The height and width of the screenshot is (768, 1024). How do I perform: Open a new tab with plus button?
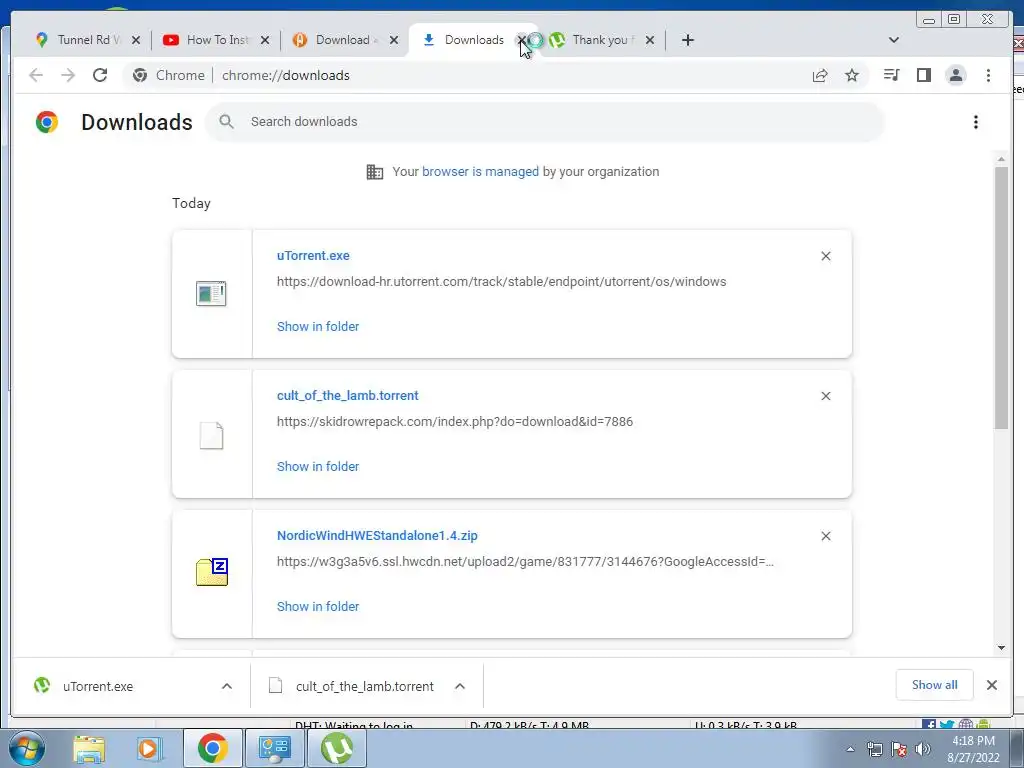pos(688,40)
